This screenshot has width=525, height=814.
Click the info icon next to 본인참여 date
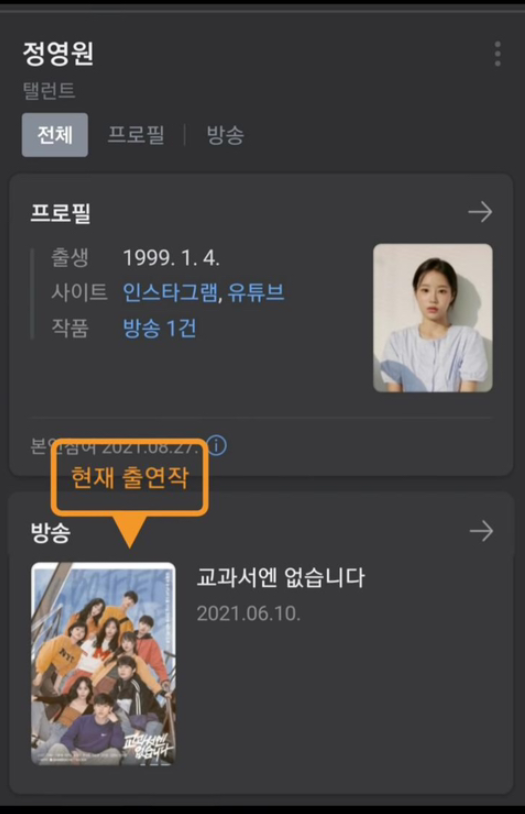pos(217,445)
